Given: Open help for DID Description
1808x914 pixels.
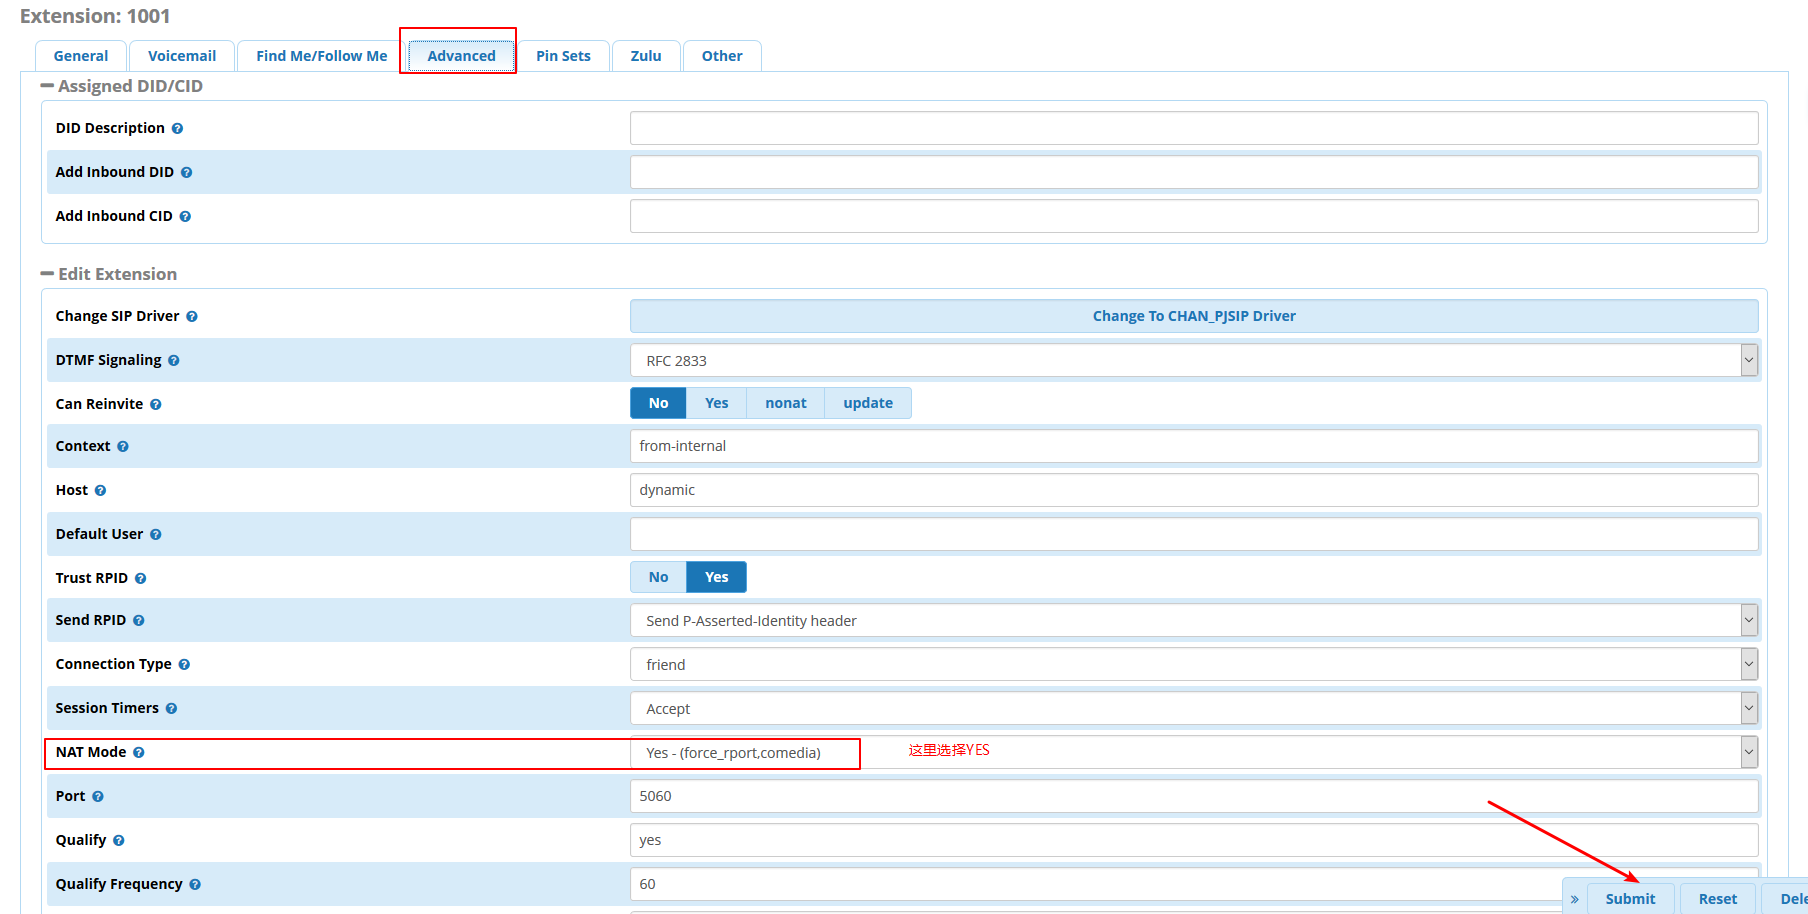Looking at the screenshot, I should tap(177, 129).
